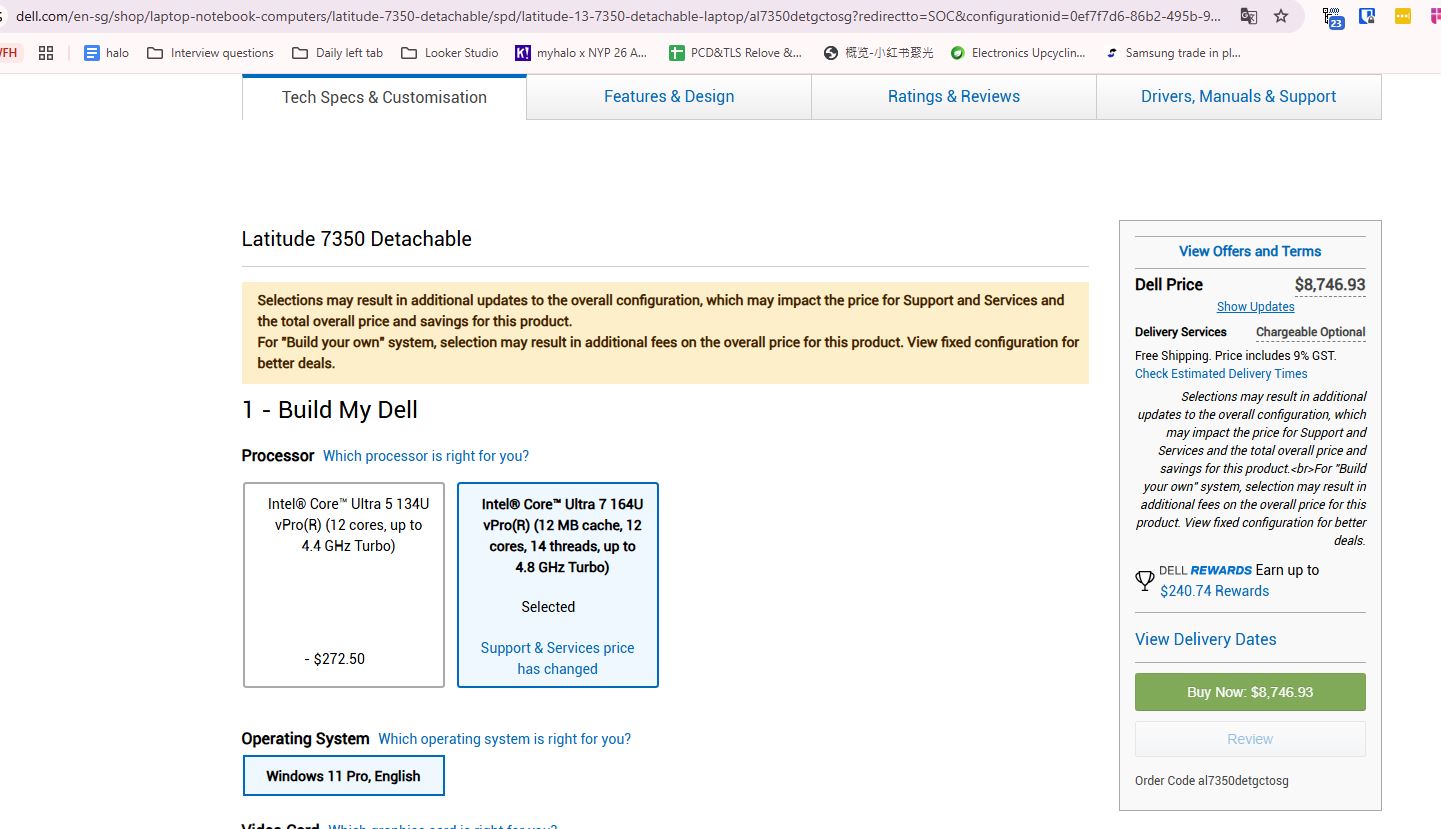Image resolution: width=1441 pixels, height=829 pixels.
Task: Click the browser address bar URL
Action: [600, 16]
